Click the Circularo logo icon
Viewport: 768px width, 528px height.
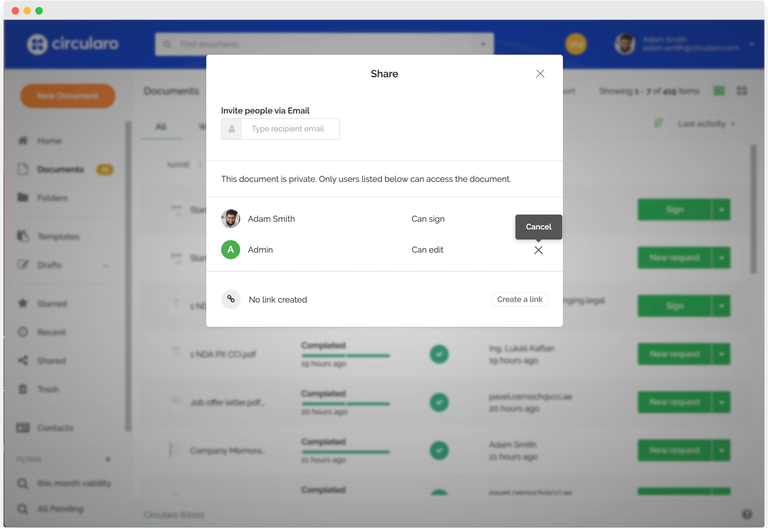tap(37, 44)
